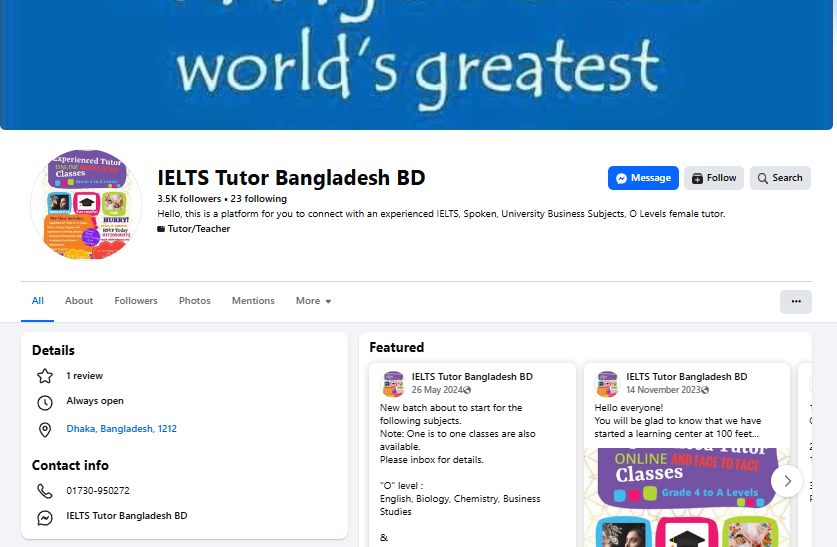Click the public globe icon on 26 May post

click(467, 390)
